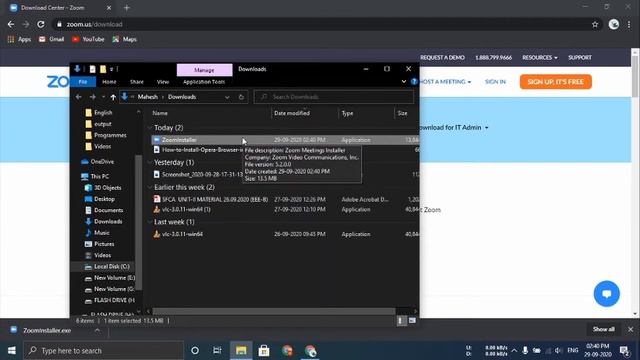This screenshot has width=640, height=360.
Task: Switch Explorer to details view icon
Action: coord(400,321)
